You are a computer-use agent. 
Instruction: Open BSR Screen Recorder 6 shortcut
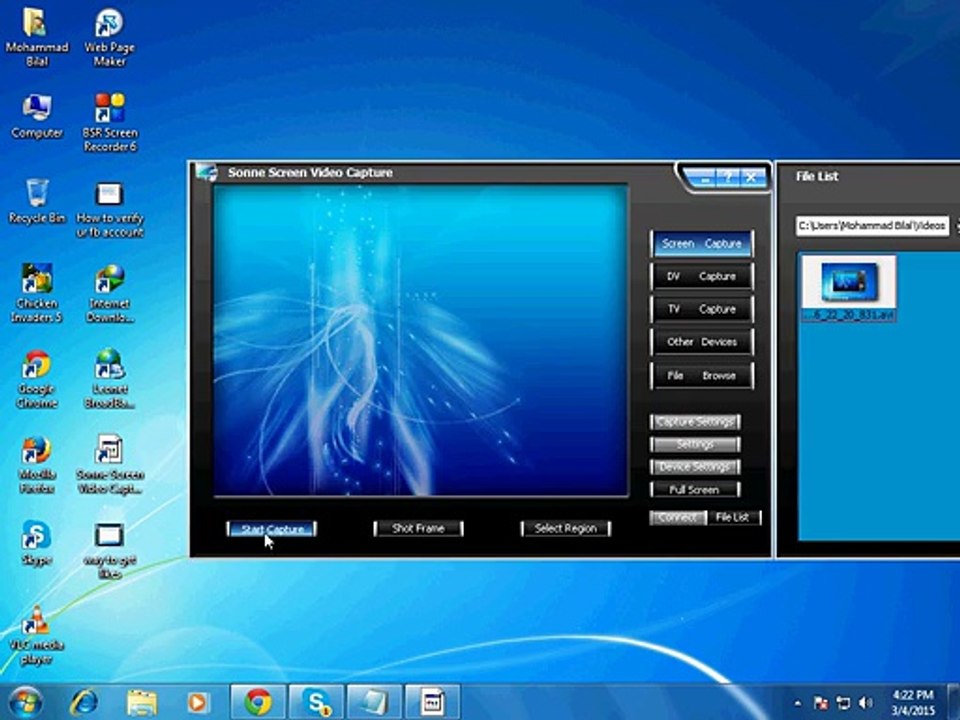pos(110,122)
